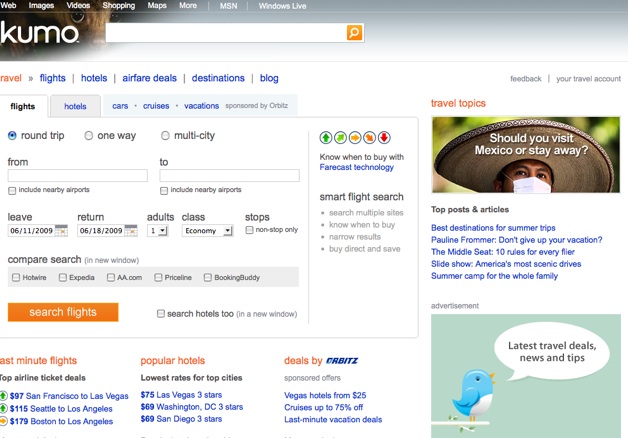Viewport: 628px width, 438px height.
Task: Open the class dropdown showing Economy
Action: point(207,230)
